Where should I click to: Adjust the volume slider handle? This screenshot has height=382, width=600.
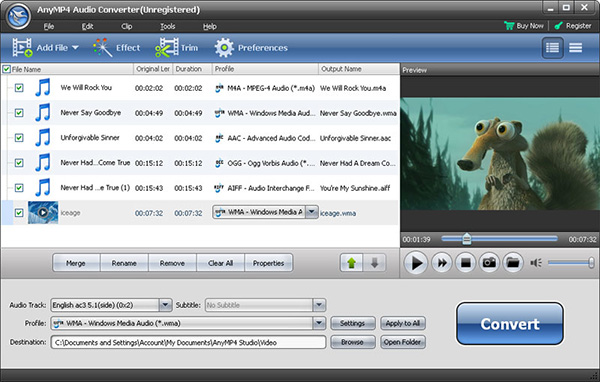[591, 263]
